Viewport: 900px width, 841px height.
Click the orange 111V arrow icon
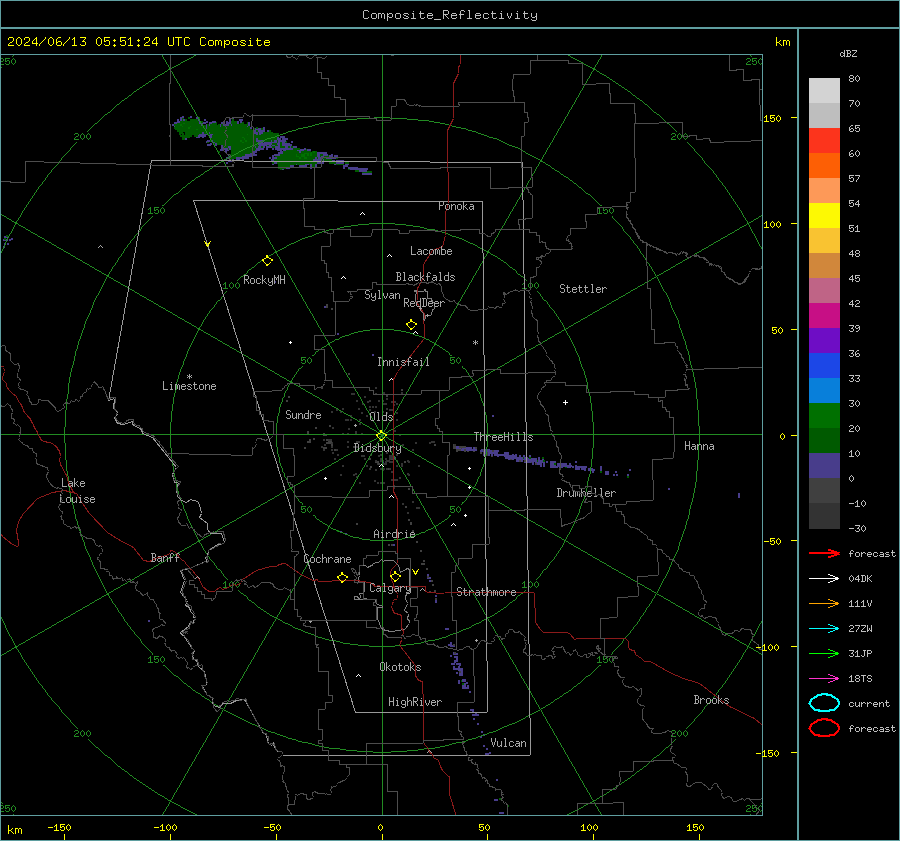824,603
